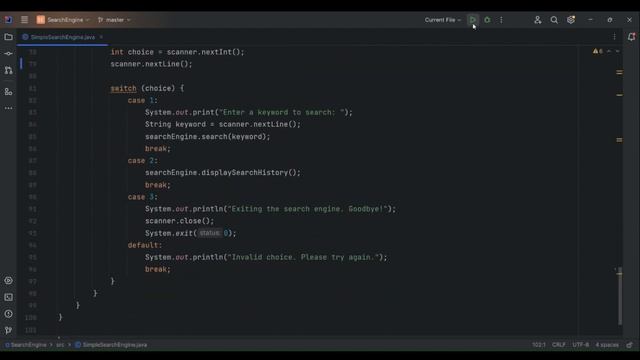The width and height of the screenshot is (640, 360).
Task: Toggle the read-only lock in the status bar
Action: point(629,345)
